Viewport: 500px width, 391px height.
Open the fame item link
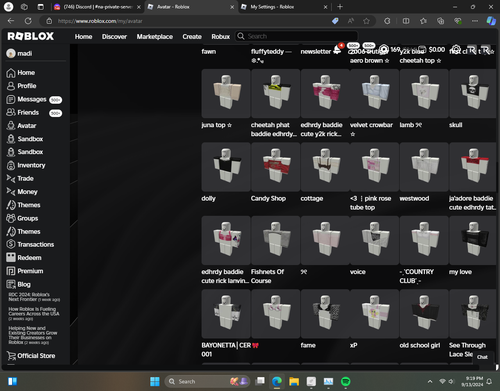coord(308,345)
